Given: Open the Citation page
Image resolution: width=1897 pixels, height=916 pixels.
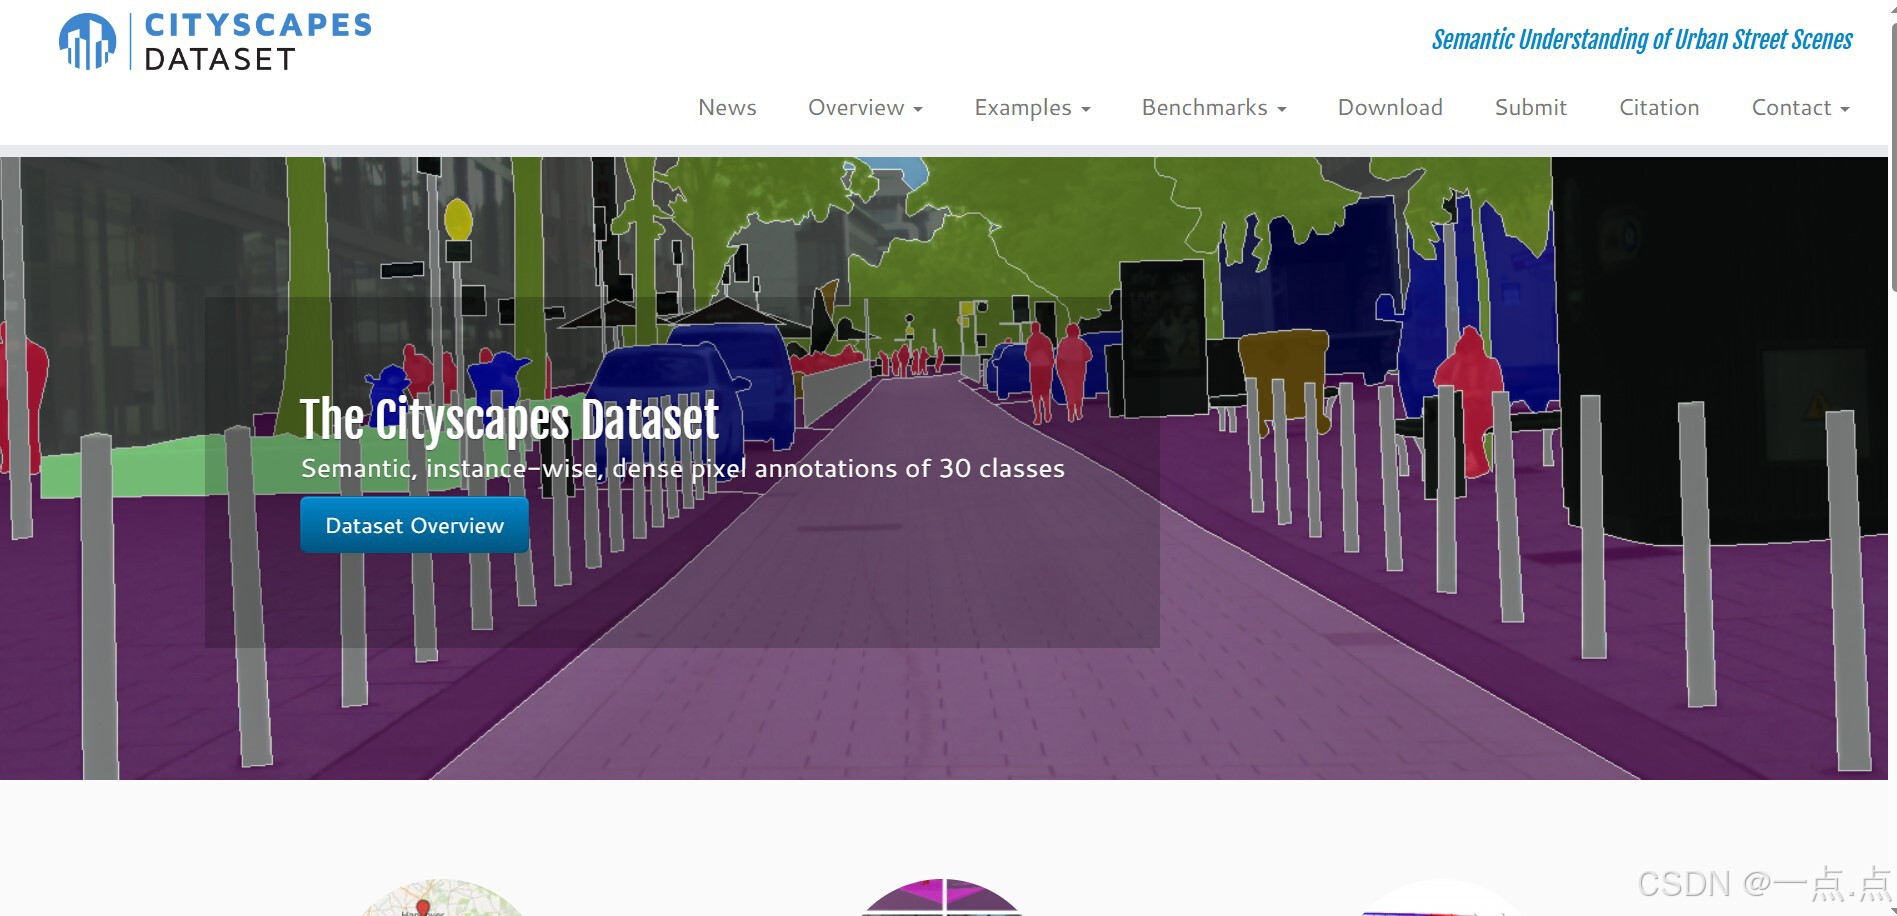Looking at the screenshot, I should 1659,107.
